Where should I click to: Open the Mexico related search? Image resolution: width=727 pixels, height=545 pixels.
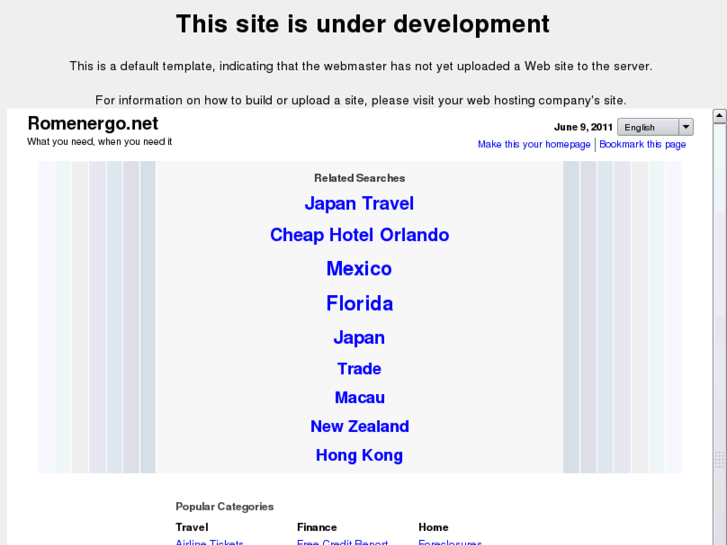click(359, 269)
